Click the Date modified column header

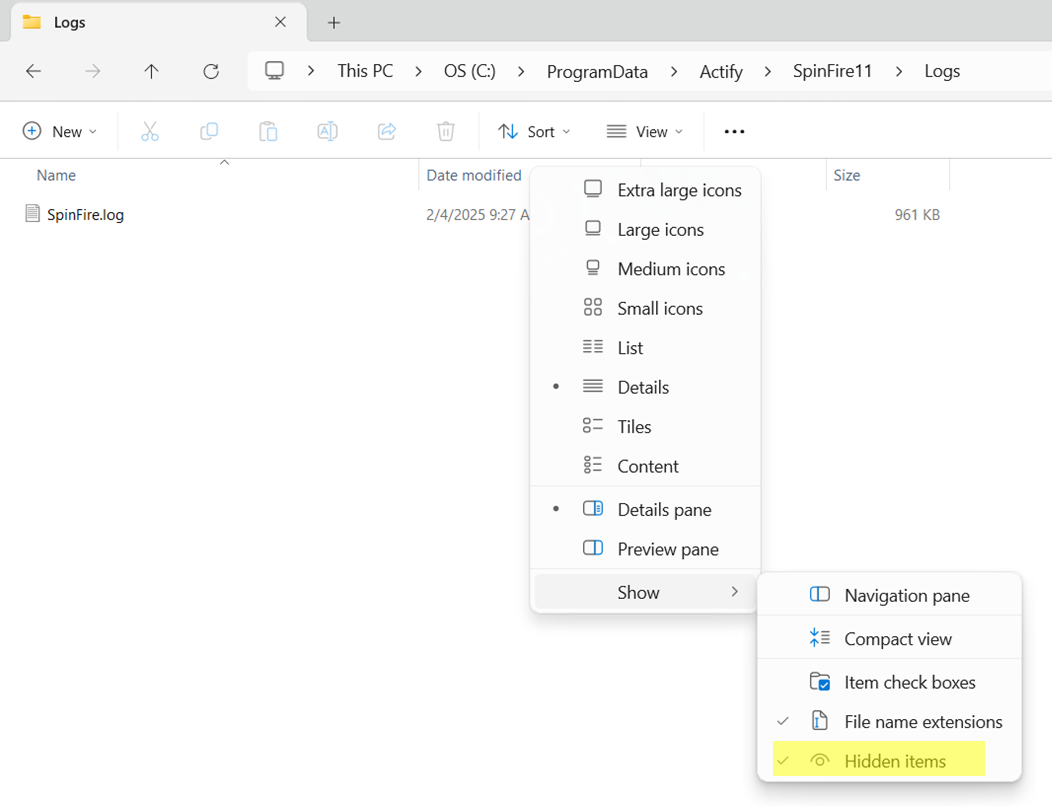click(x=474, y=175)
